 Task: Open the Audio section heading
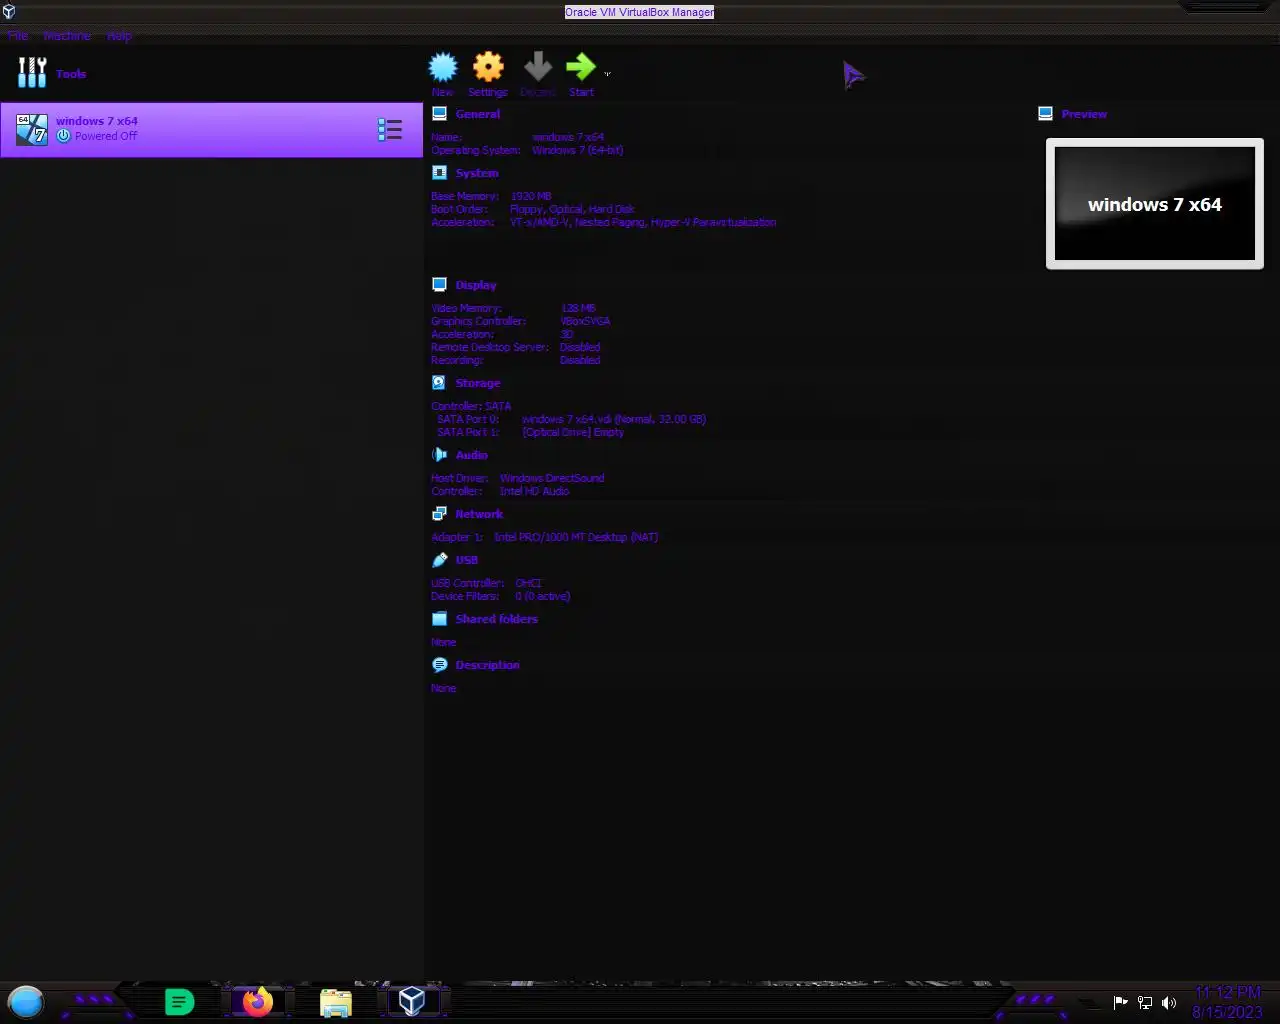click(472, 455)
